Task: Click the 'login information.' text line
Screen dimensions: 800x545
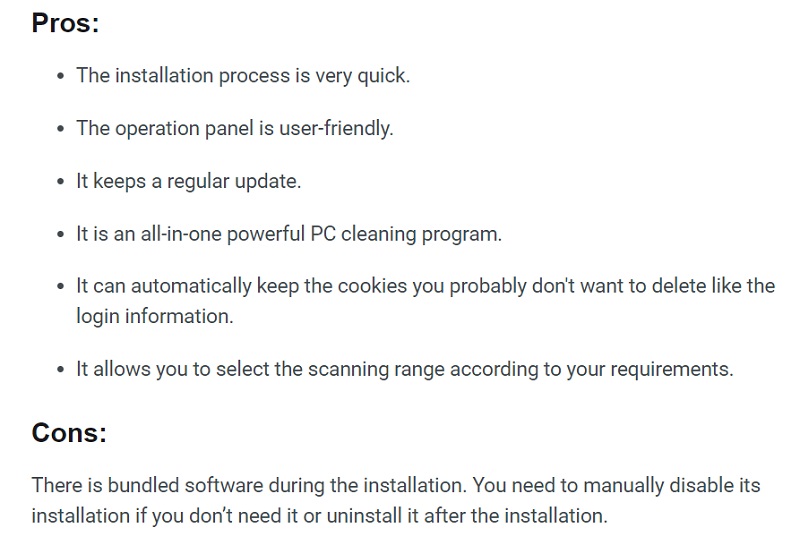Action: click(154, 316)
